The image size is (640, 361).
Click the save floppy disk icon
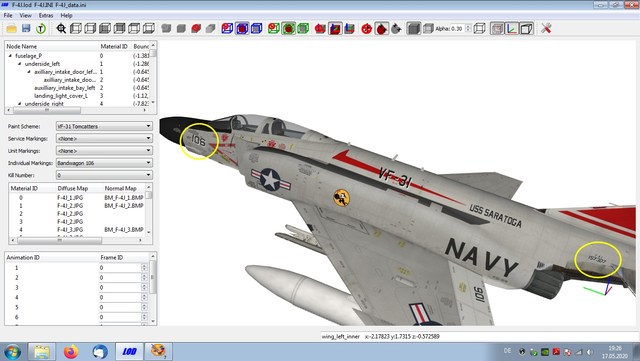coord(26,29)
